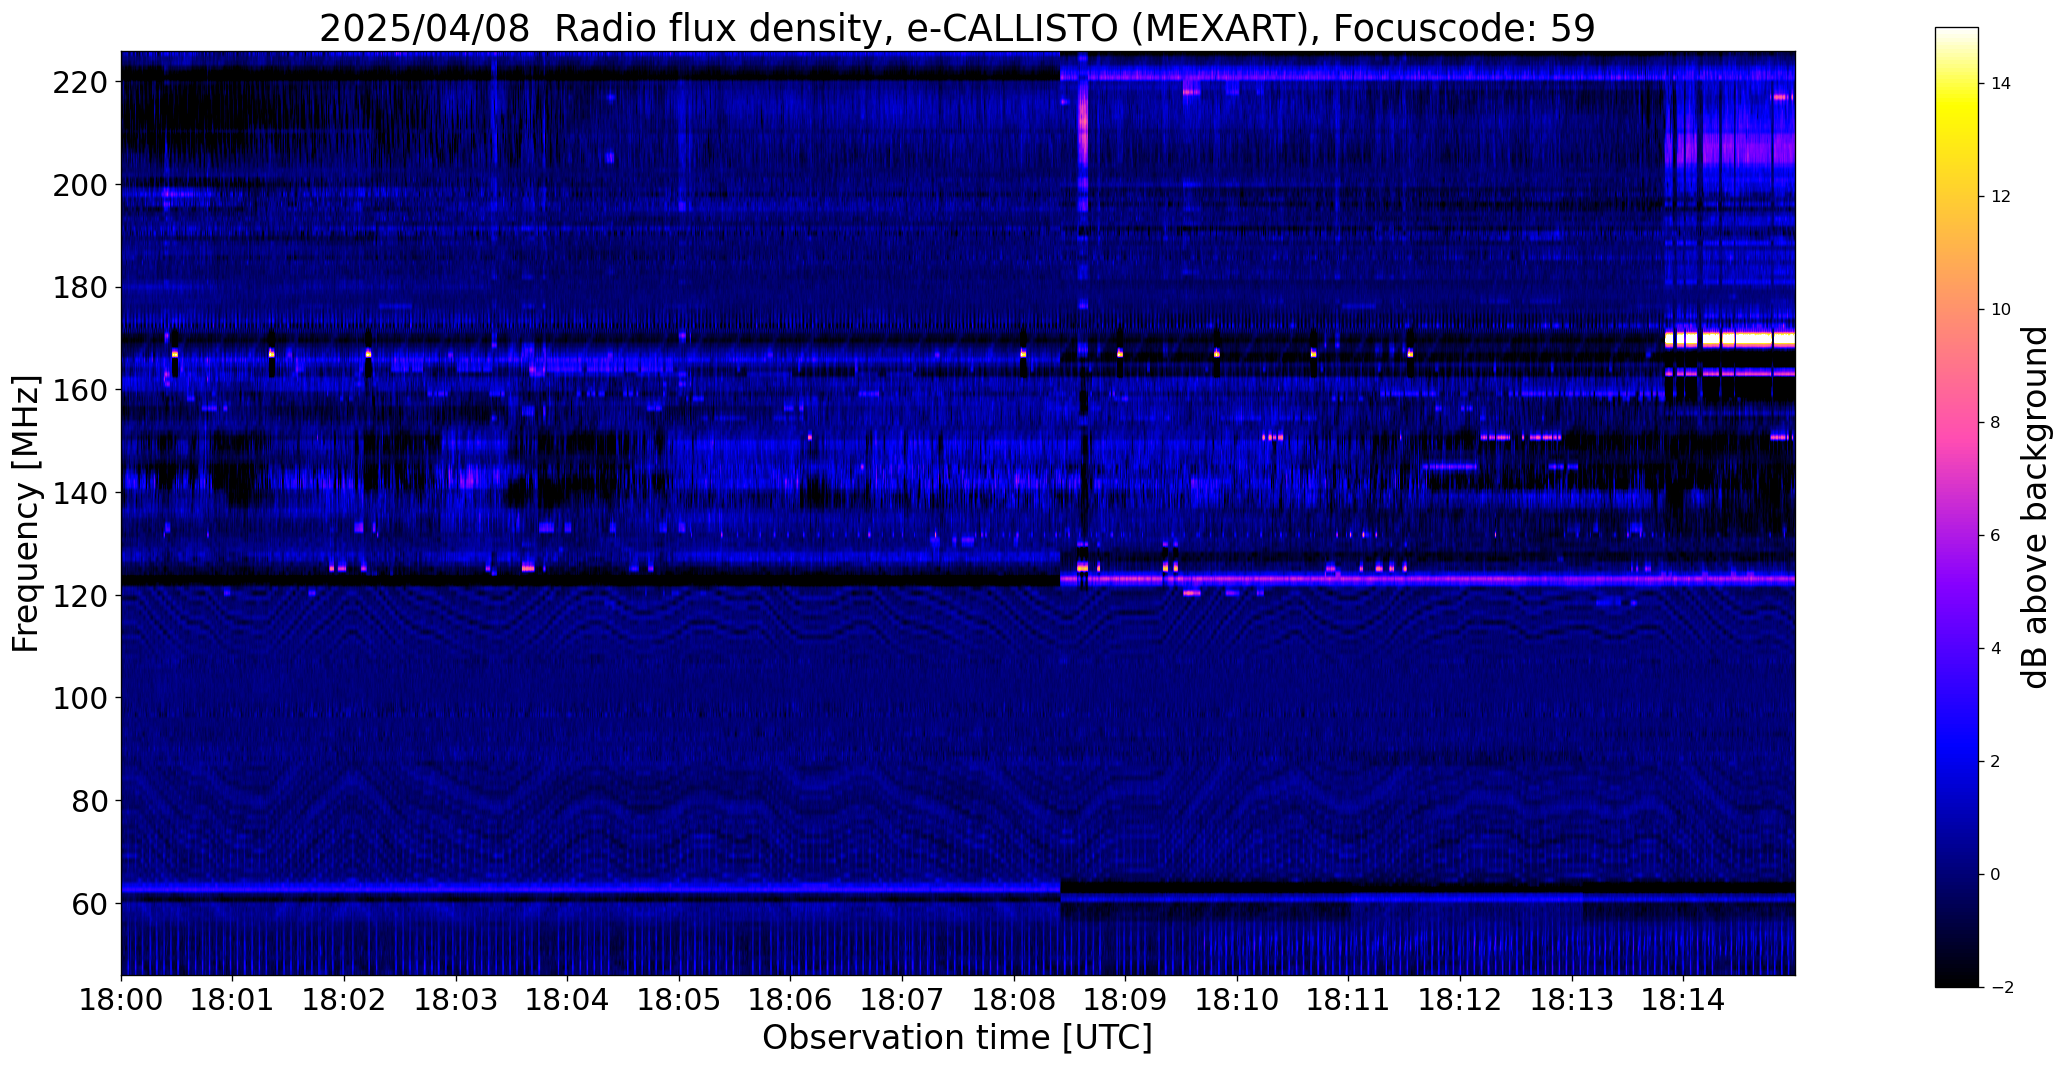Click the plot title mentioning e-CALLISTO (MEXART)
This screenshot has width=2066, height=1067.
point(957,28)
